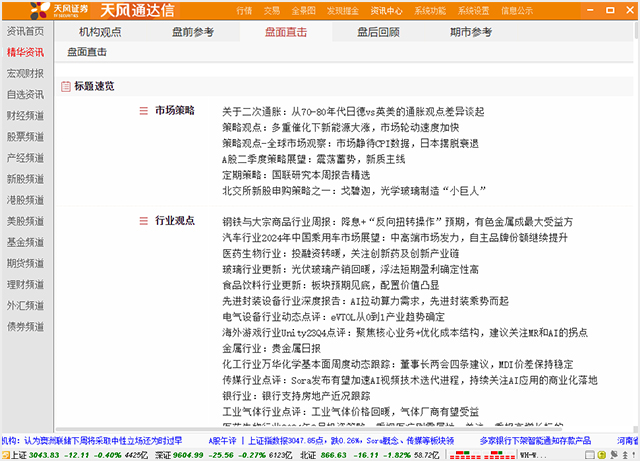The image size is (640, 461).
Task: Open the 资讯中心 menu
Action: (387, 11)
